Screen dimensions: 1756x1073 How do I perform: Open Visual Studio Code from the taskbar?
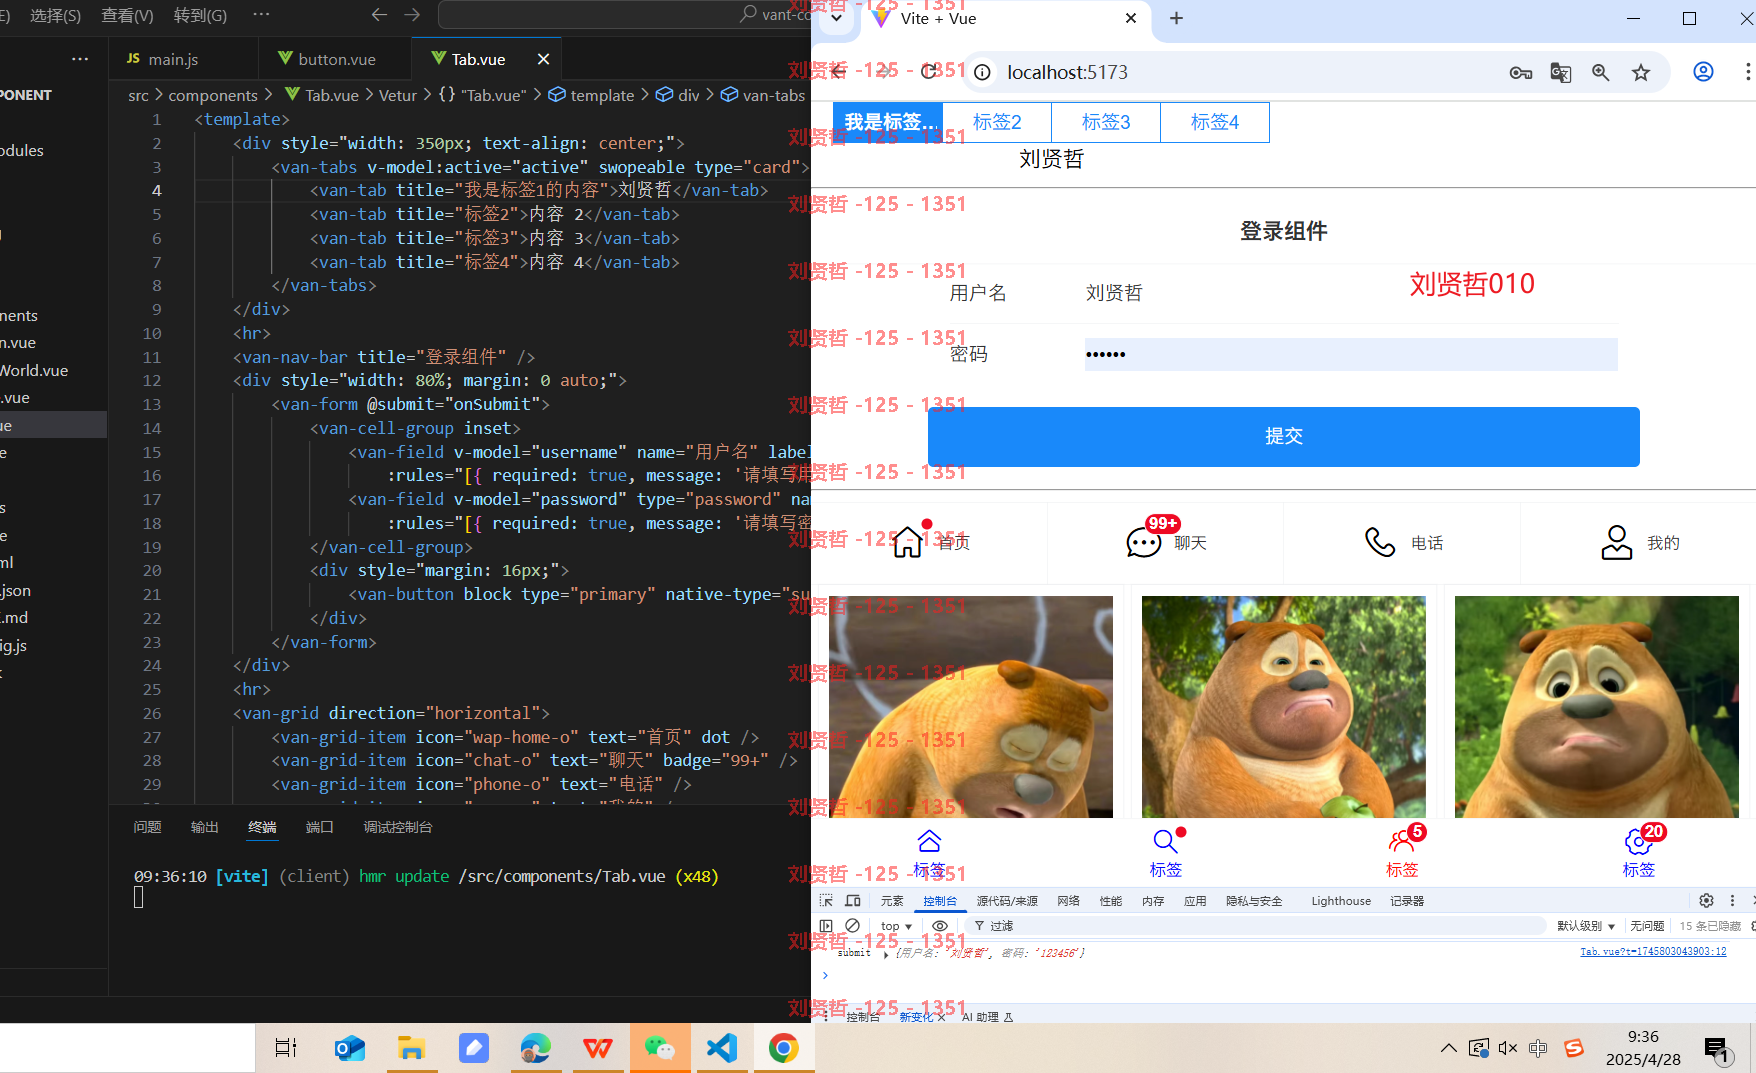point(722,1048)
